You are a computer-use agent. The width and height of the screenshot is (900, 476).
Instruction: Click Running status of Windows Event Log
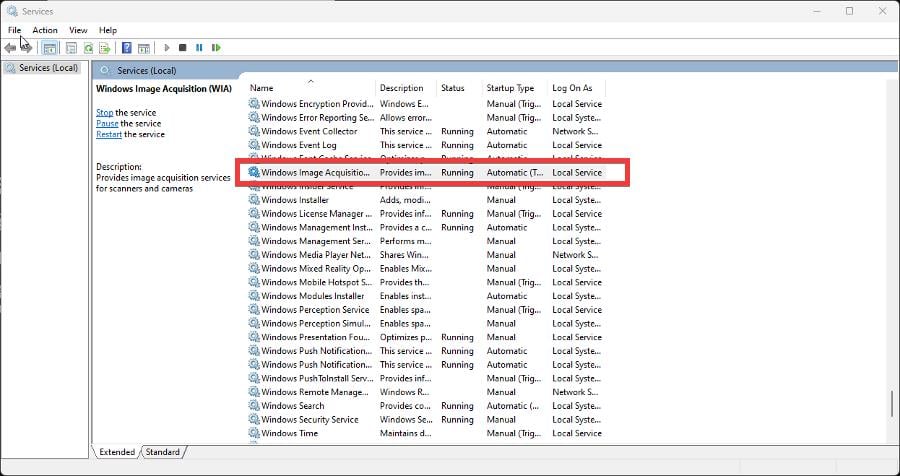[x=457, y=145]
